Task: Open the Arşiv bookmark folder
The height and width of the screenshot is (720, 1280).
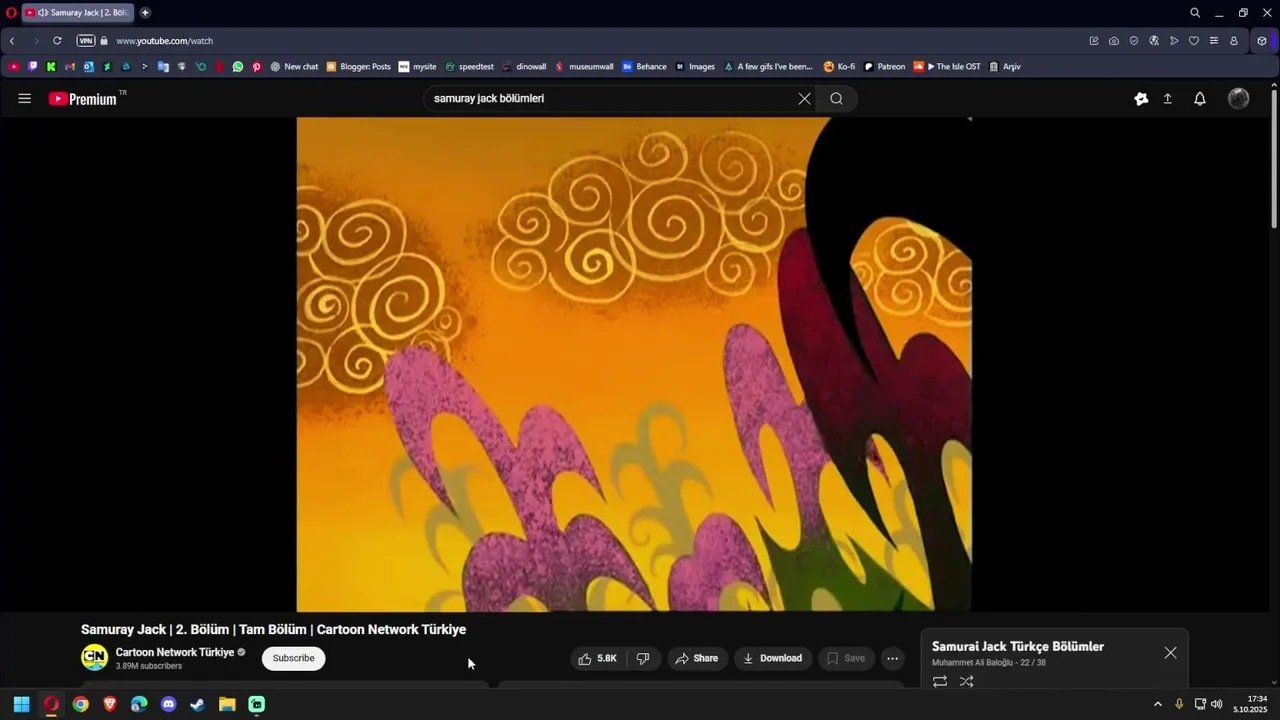Action: (1005, 67)
